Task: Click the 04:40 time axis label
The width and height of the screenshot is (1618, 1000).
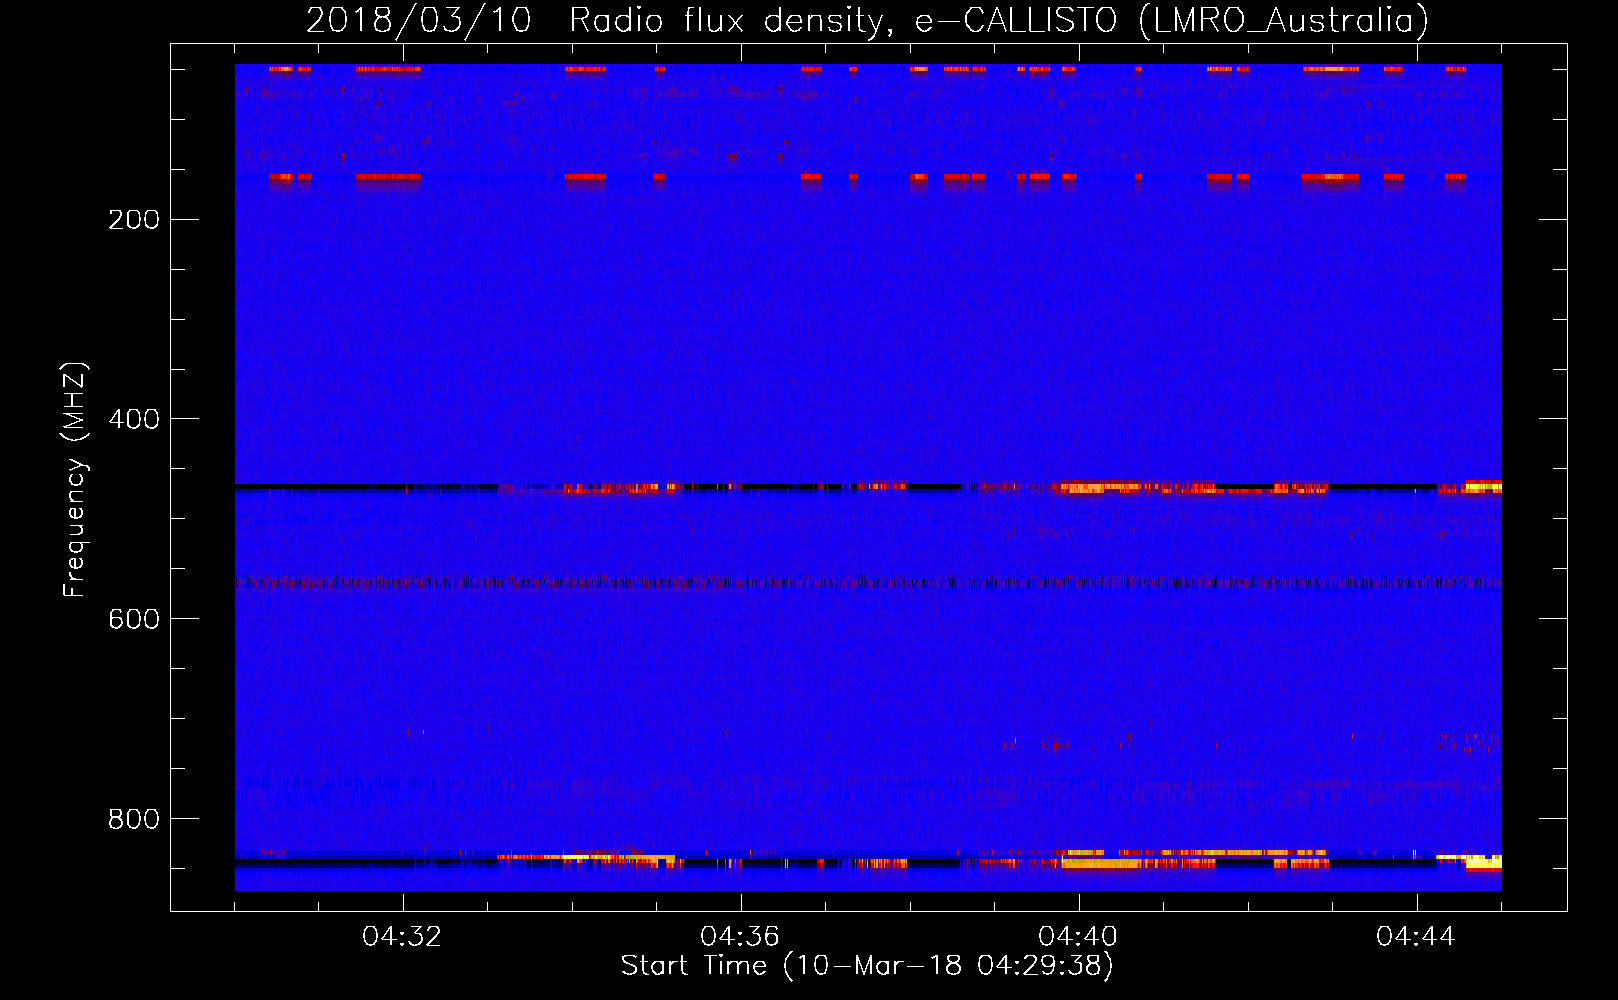Action: click(x=1078, y=937)
